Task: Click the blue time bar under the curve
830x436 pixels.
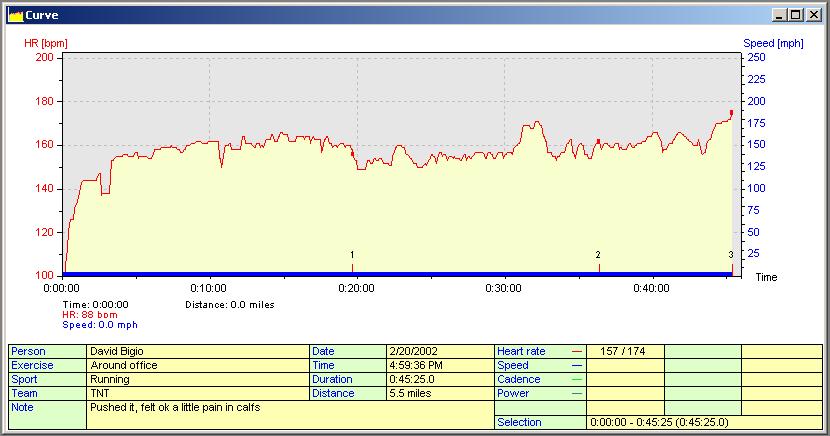Action: click(x=400, y=273)
